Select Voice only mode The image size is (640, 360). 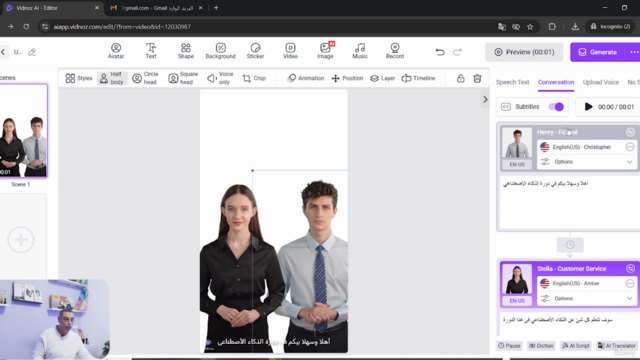pos(220,78)
